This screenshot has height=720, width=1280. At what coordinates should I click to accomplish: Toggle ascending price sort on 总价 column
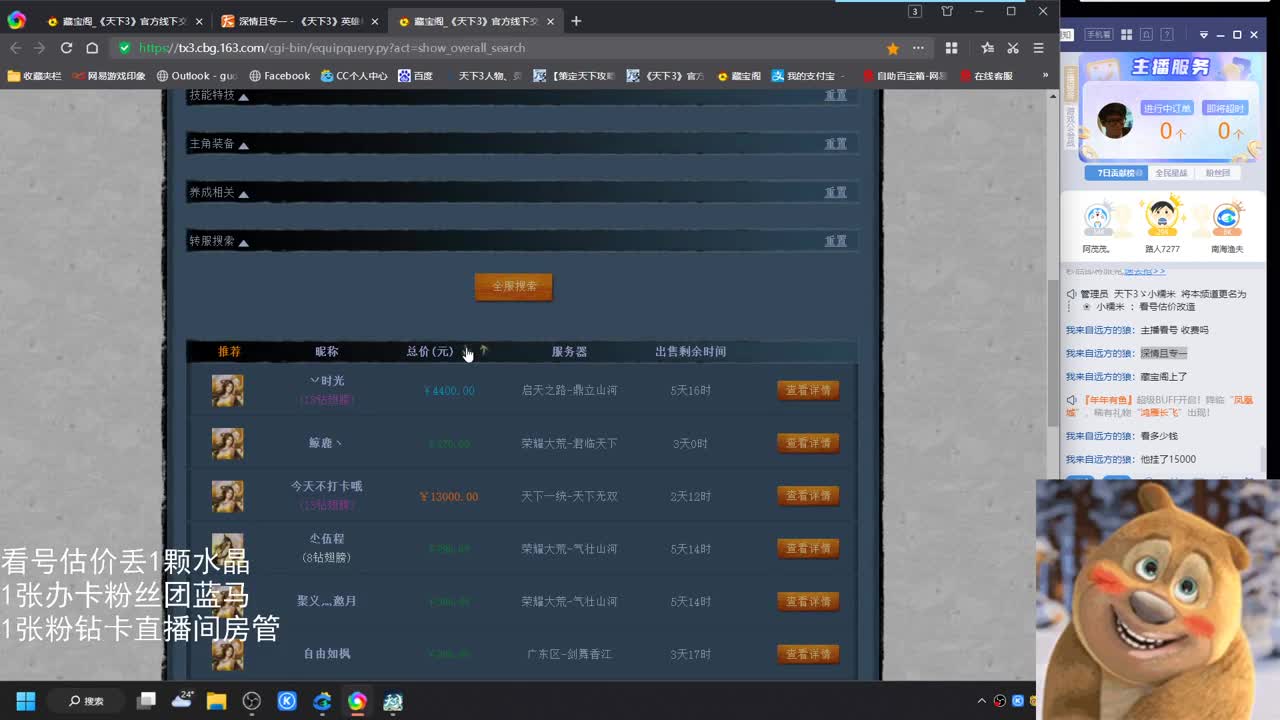(483, 351)
